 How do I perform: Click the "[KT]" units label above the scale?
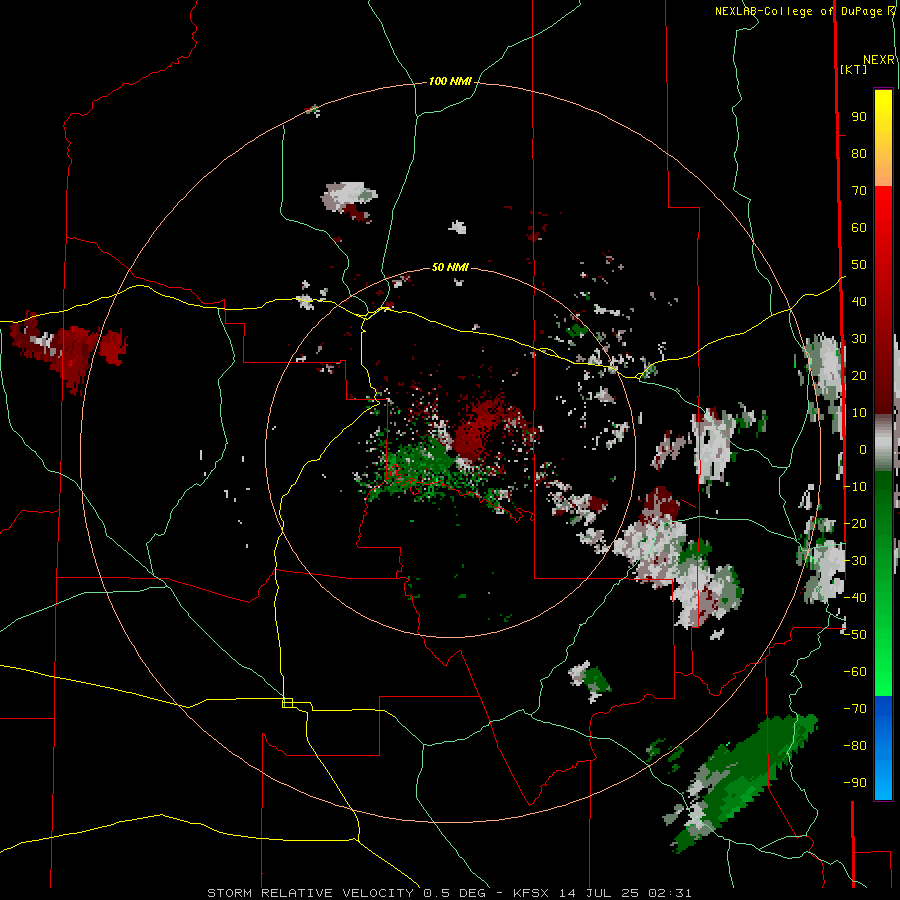(853, 69)
